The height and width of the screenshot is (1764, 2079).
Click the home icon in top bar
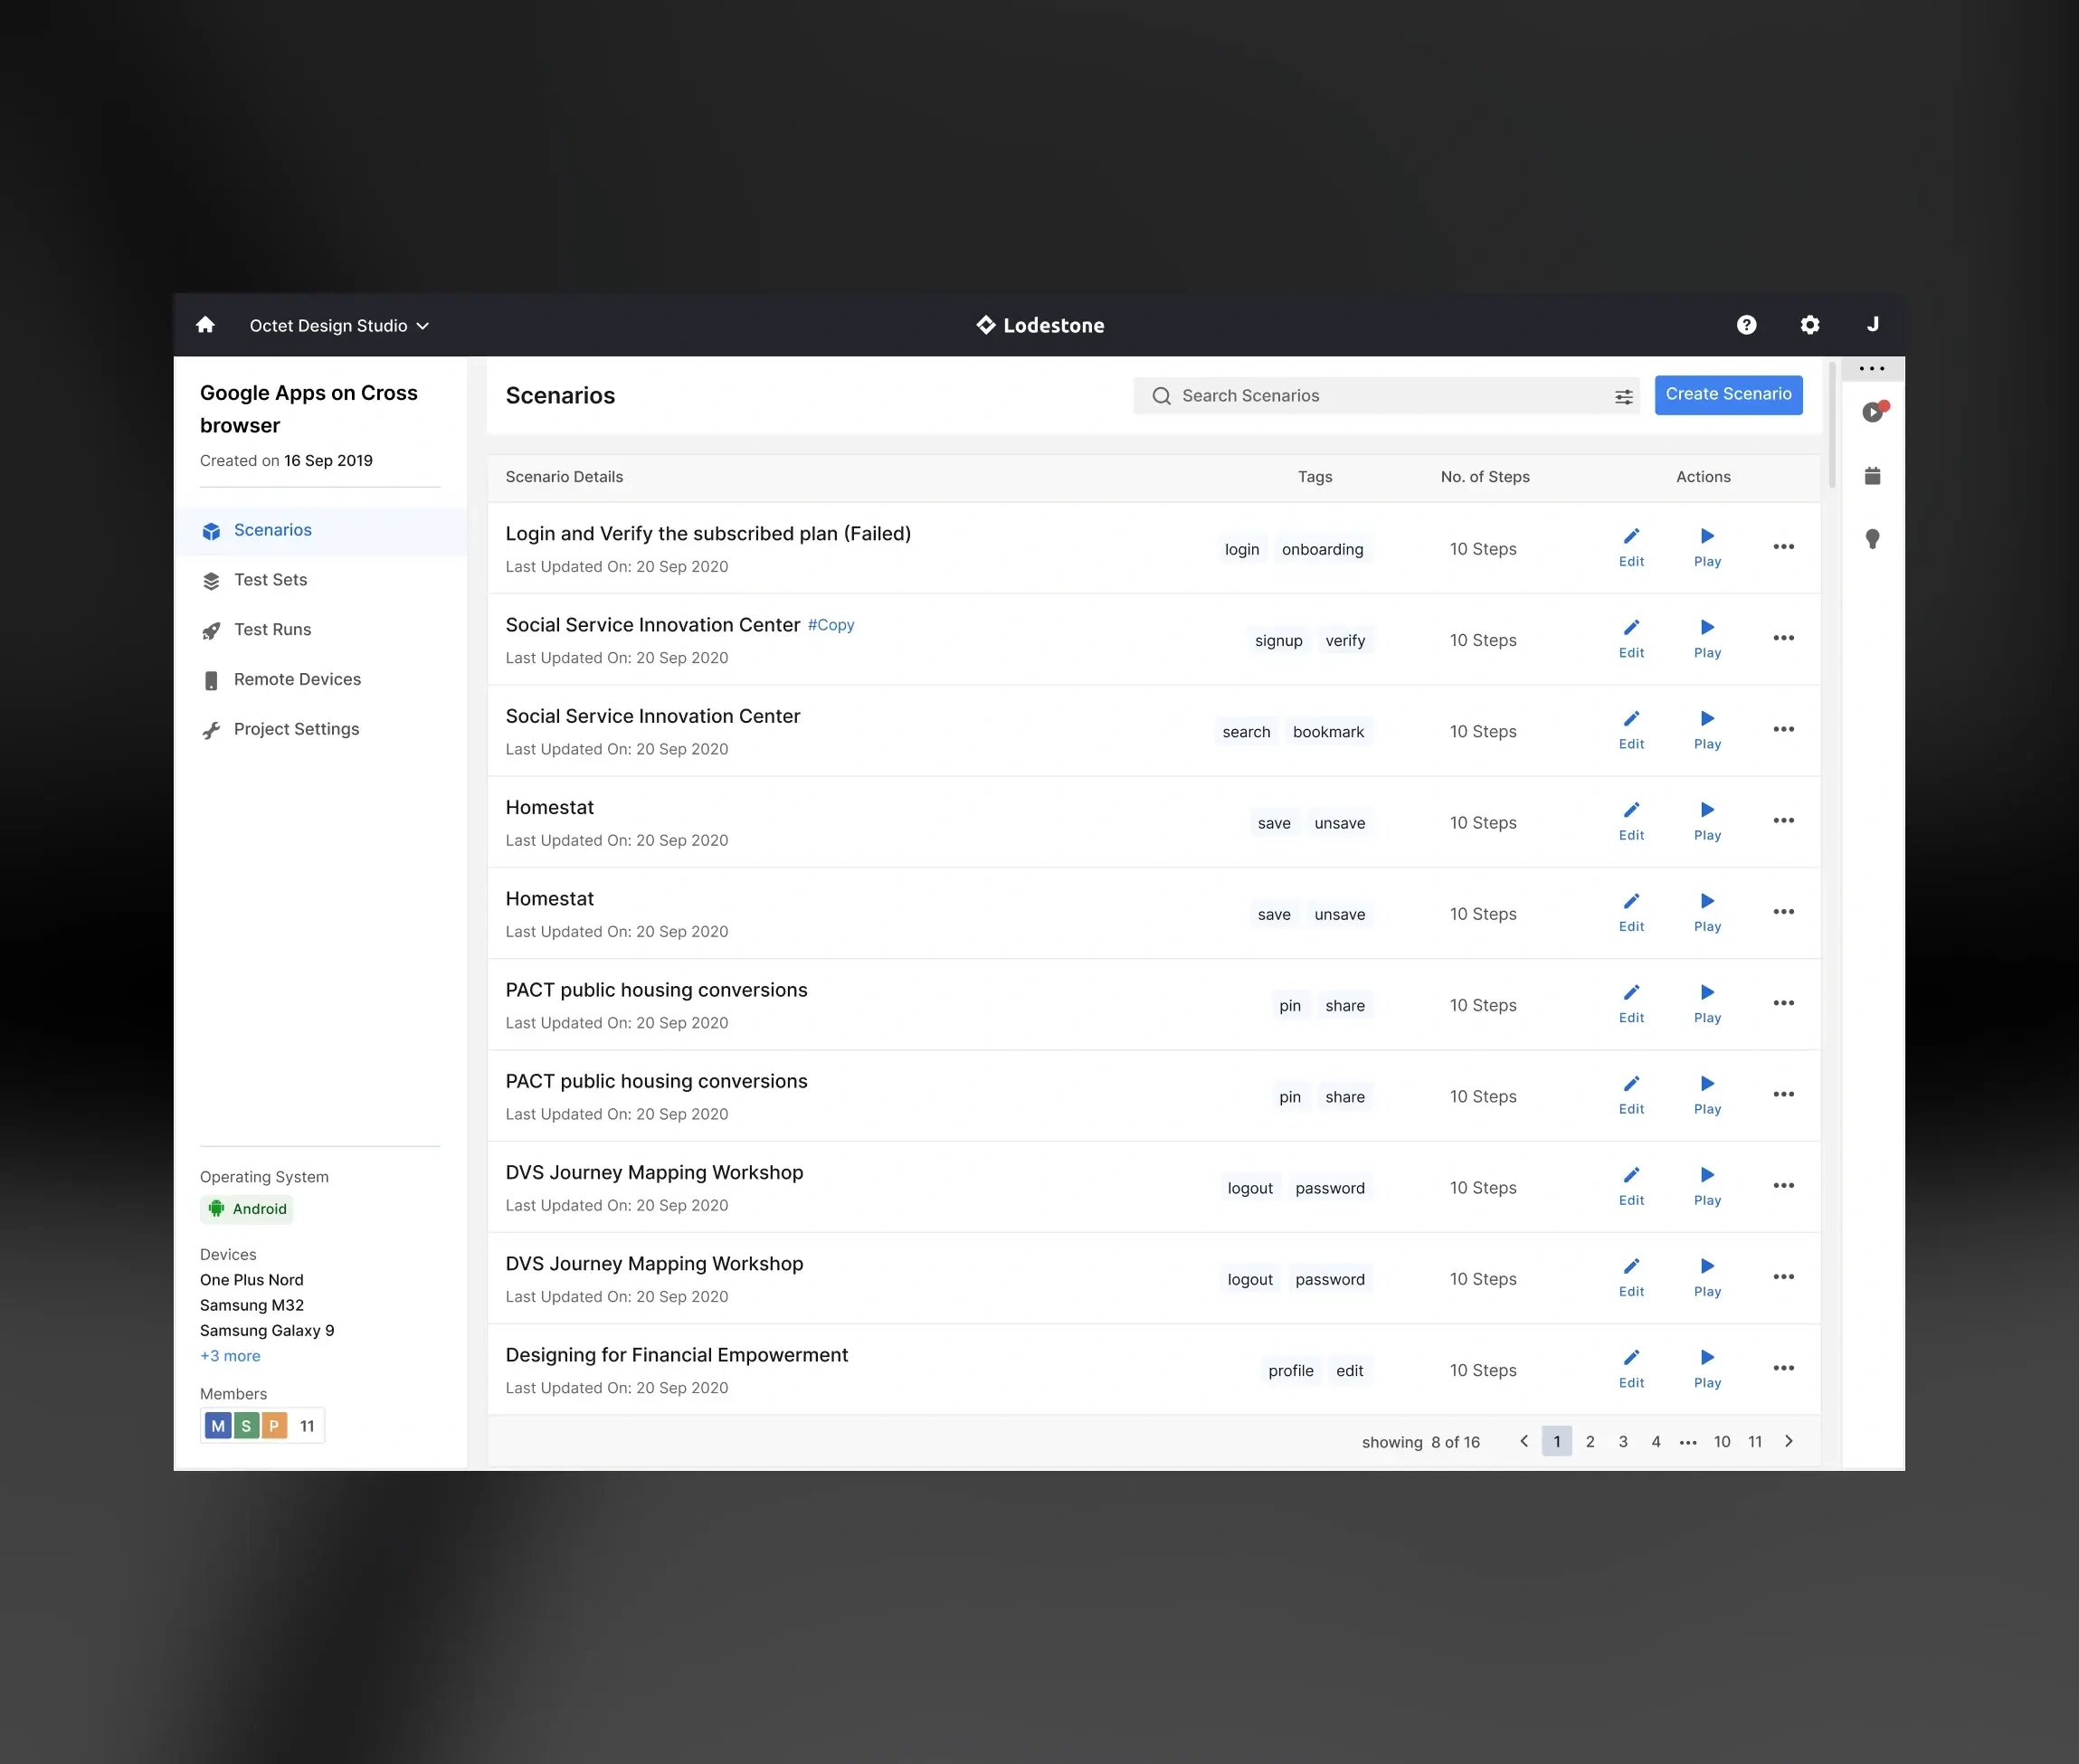point(205,325)
